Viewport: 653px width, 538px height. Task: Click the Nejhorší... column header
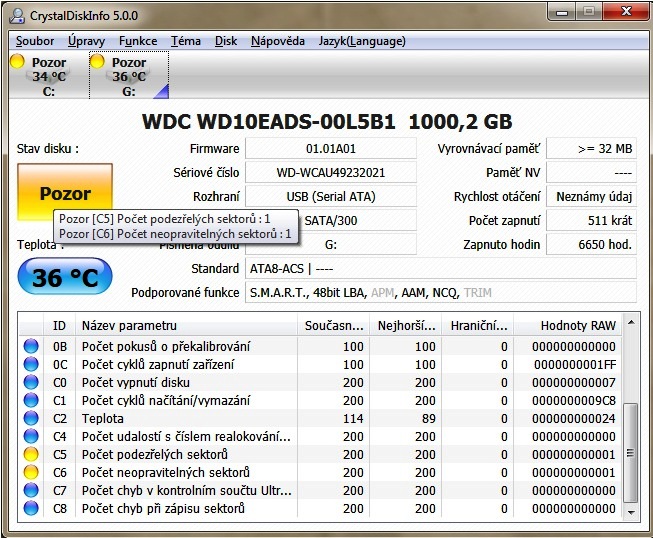[x=406, y=326]
